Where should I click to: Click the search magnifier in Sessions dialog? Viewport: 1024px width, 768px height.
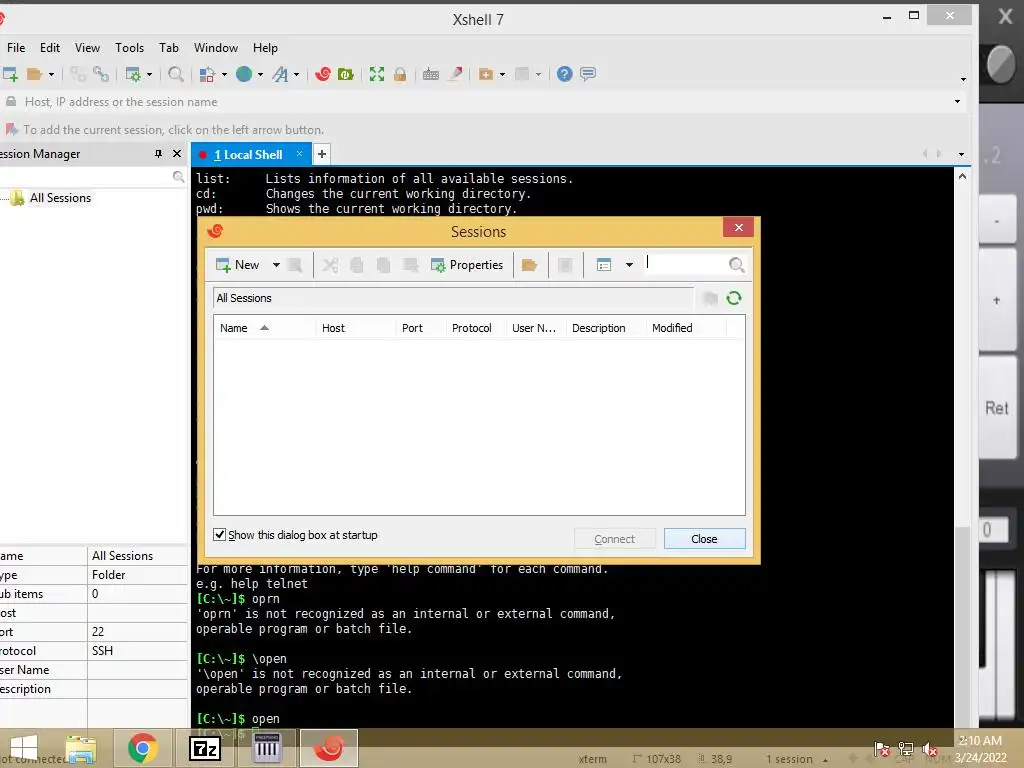tap(737, 264)
